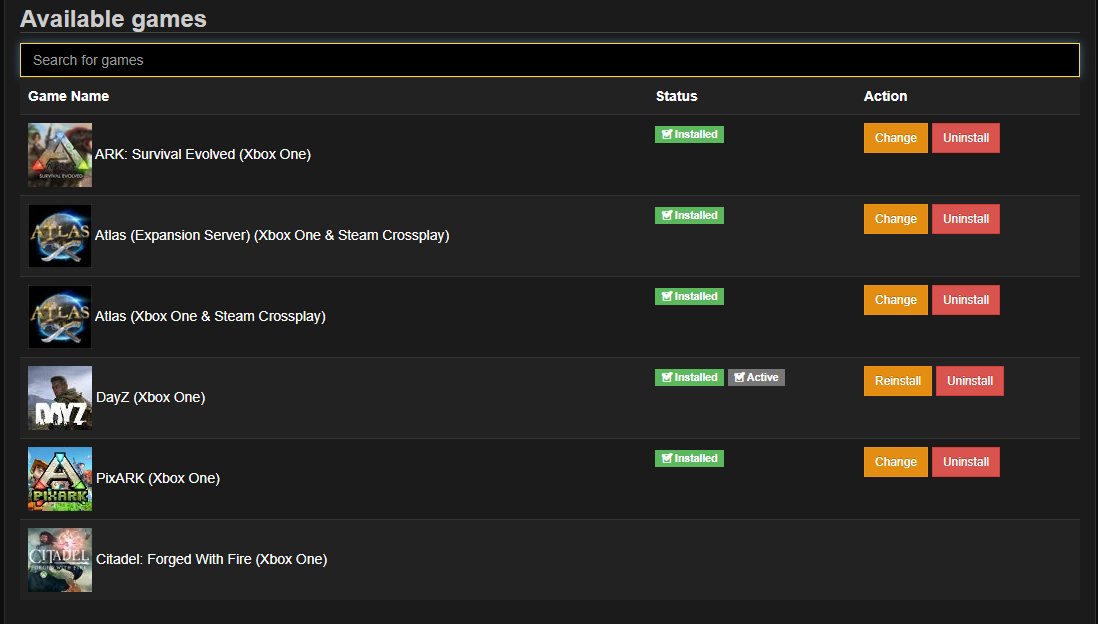This screenshot has width=1098, height=624.
Task: Click the Atlas (Expansion Server) game name
Action: pyautogui.click(x=272, y=235)
